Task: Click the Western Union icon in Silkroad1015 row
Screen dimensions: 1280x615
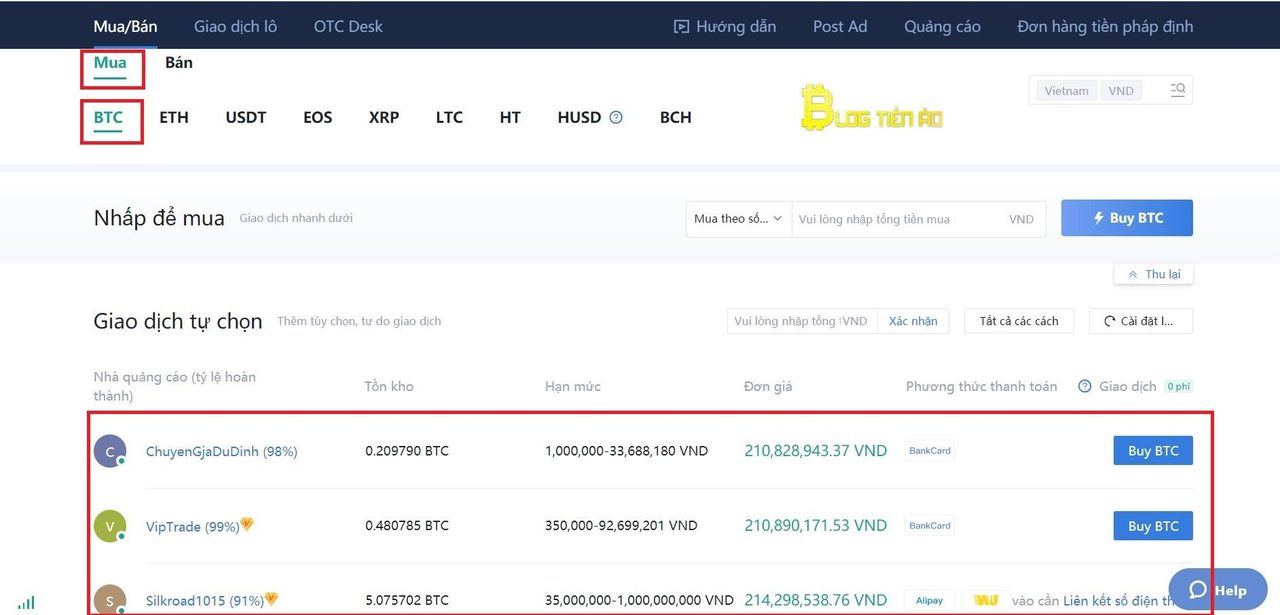Action: coord(986,600)
